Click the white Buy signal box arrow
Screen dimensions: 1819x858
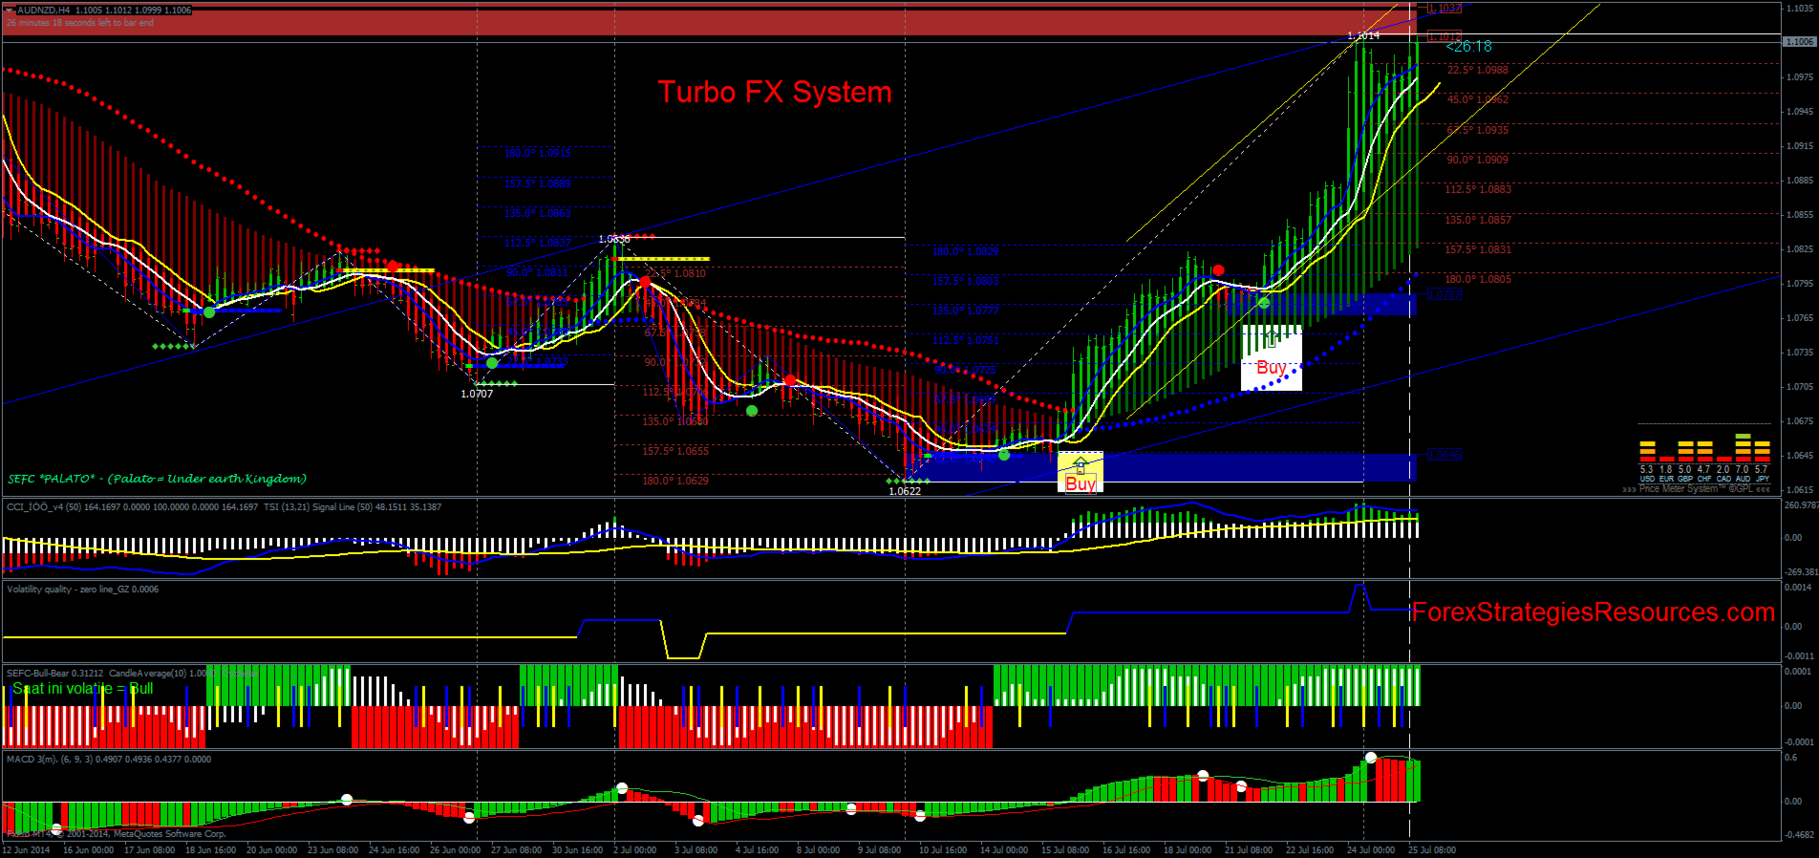click(x=1271, y=341)
